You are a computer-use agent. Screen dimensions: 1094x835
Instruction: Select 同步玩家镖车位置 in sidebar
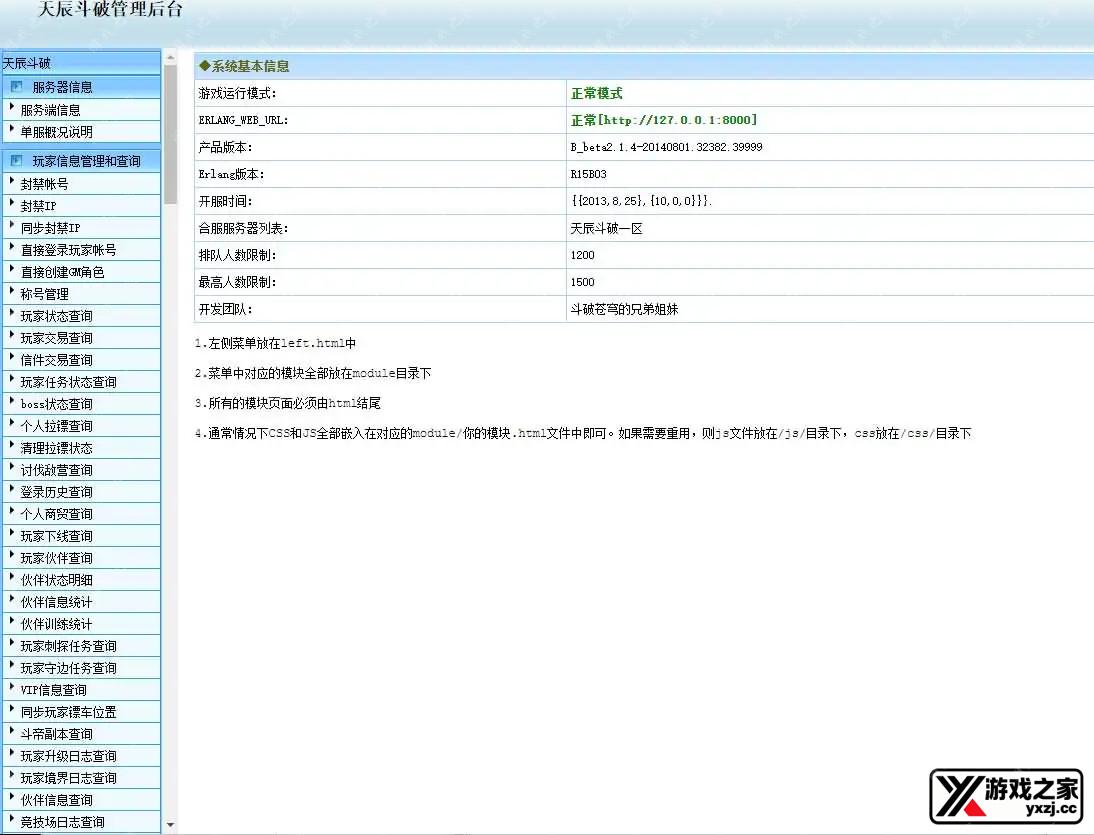click(x=68, y=712)
